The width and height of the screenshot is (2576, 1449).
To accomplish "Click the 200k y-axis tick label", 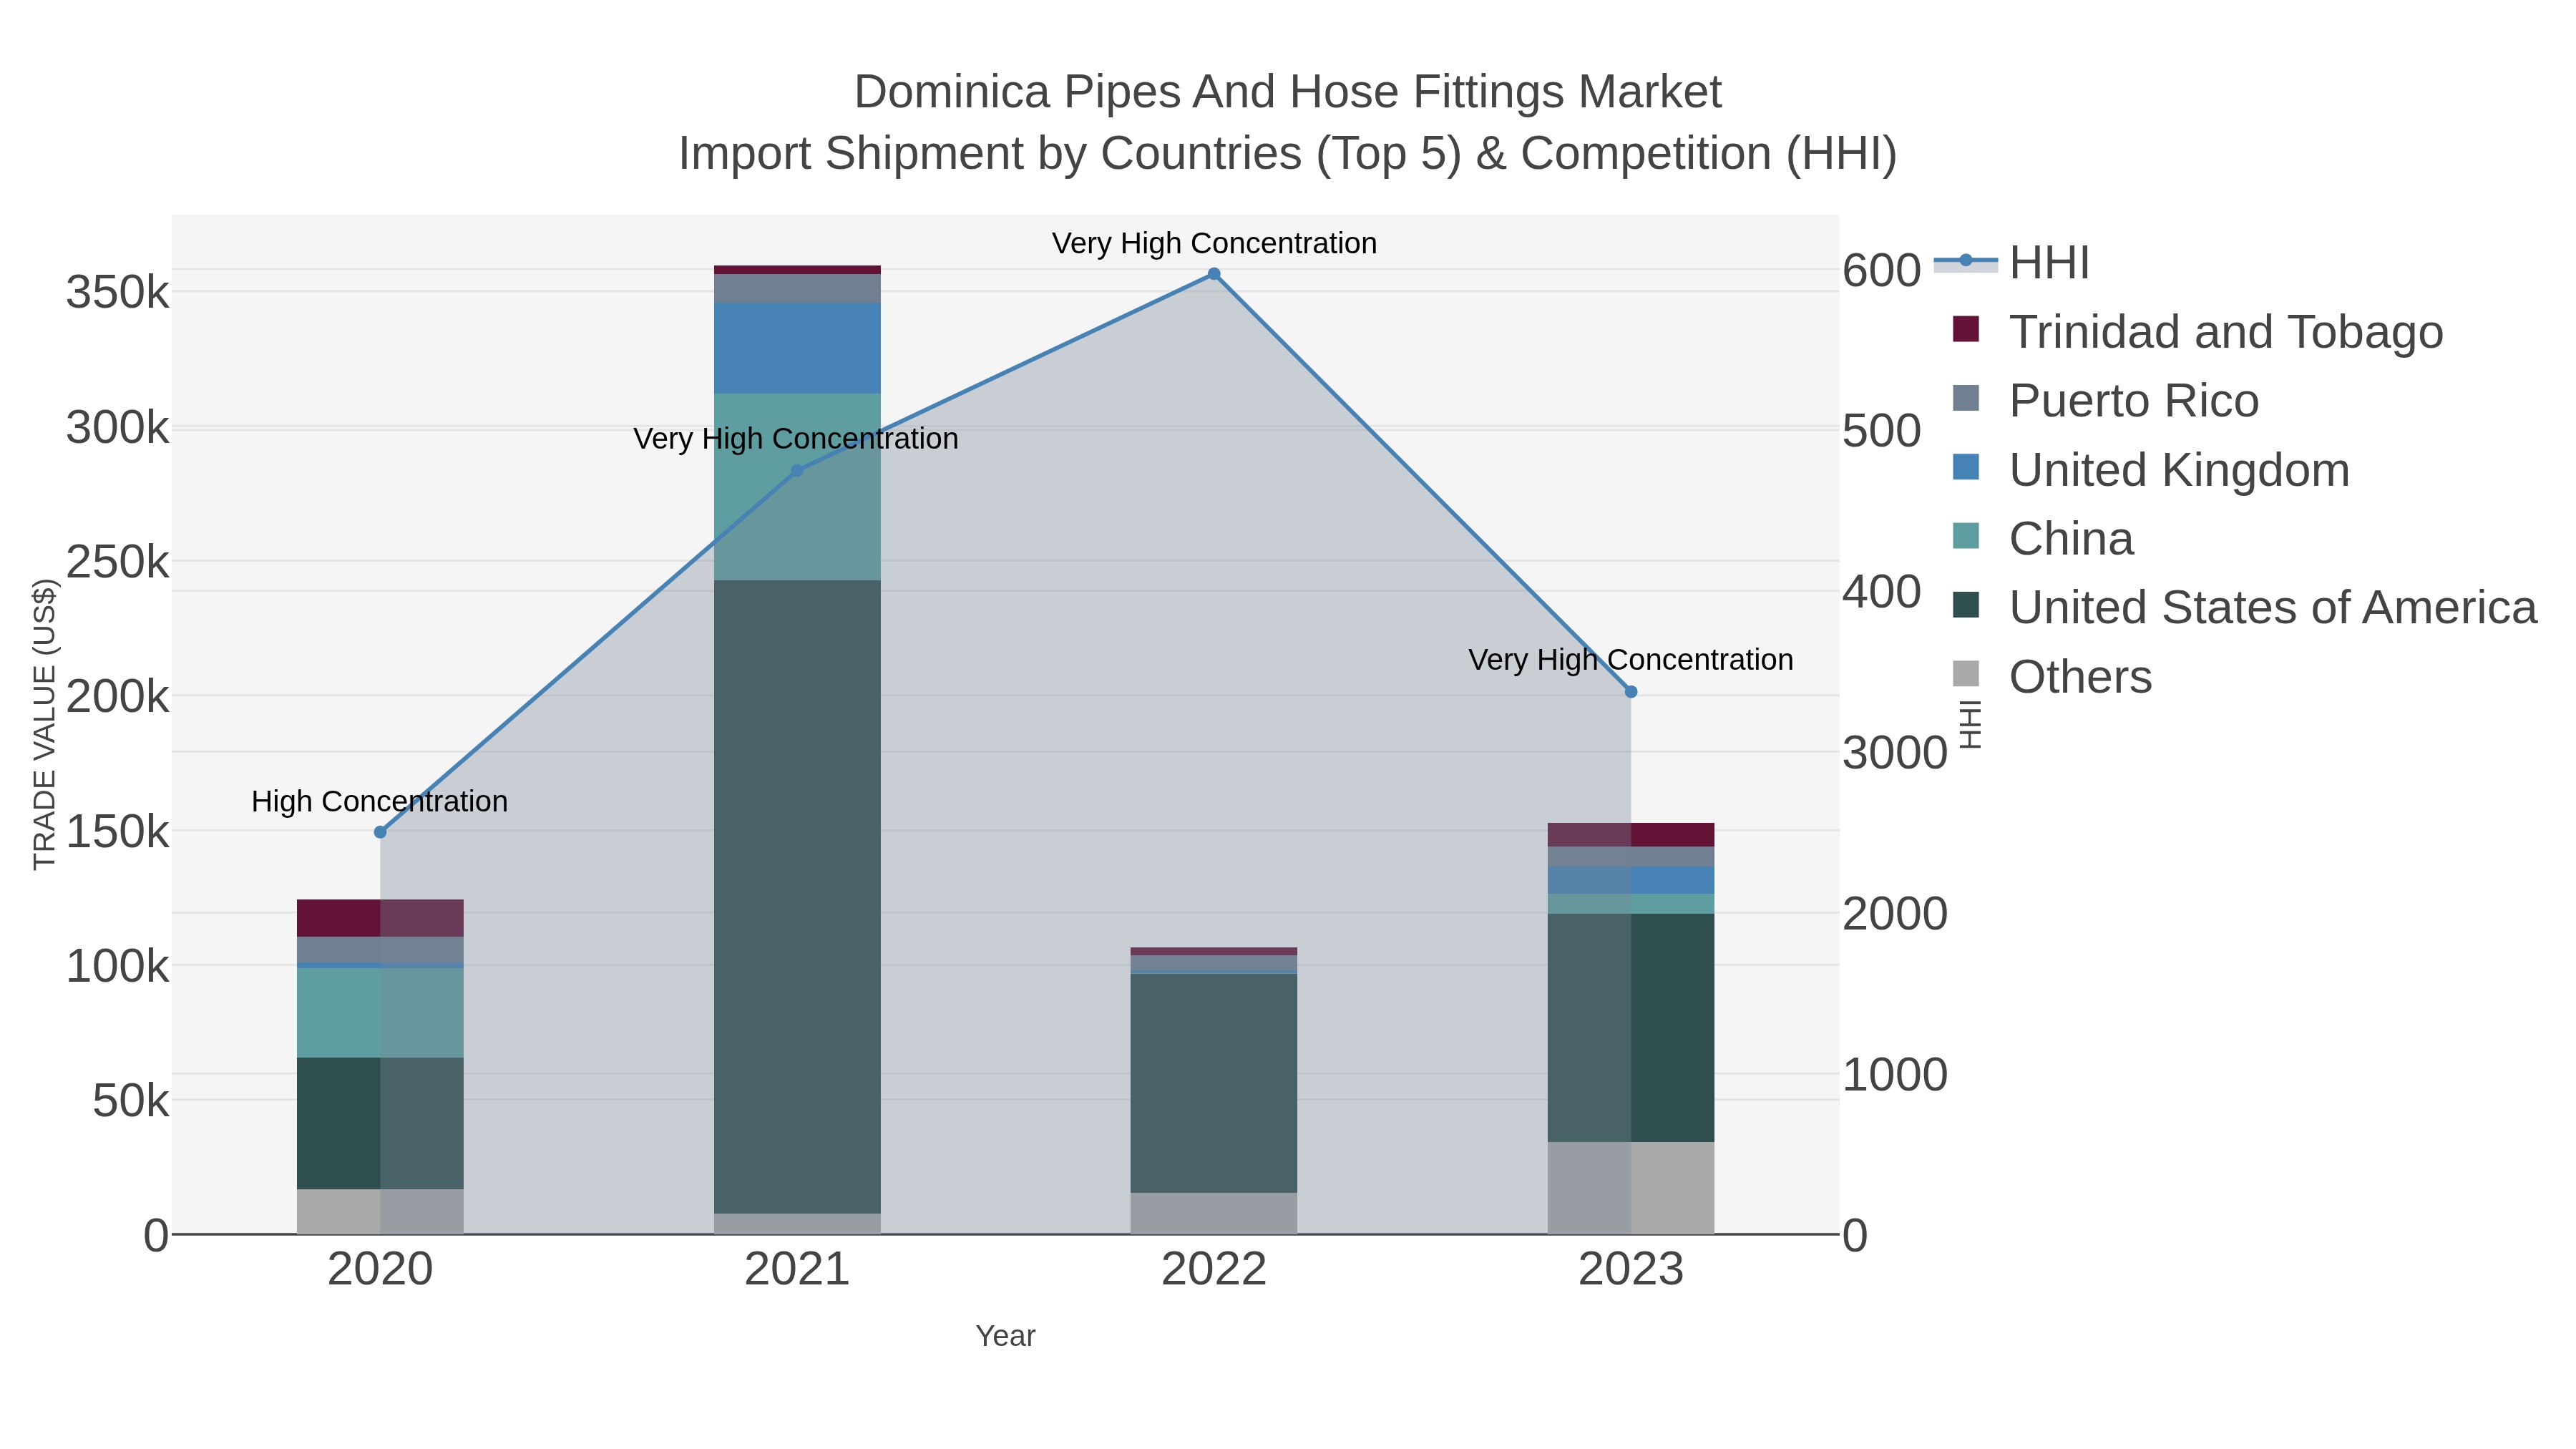I will pyautogui.click(x=118, y=697).
